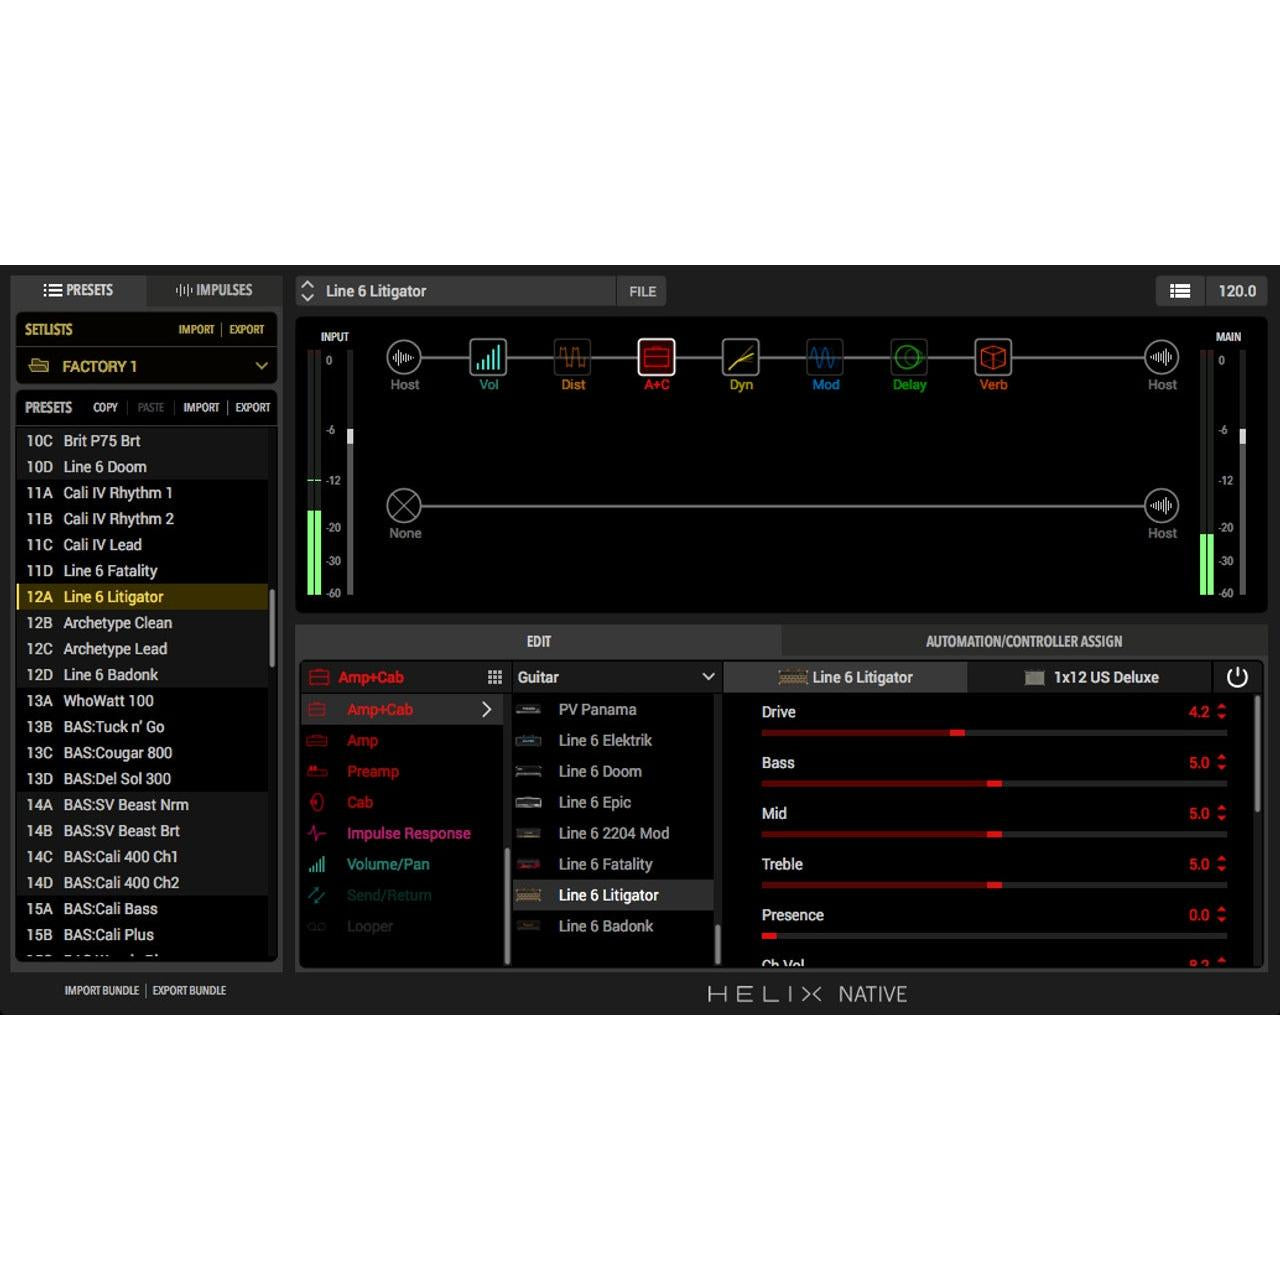Adjust the Drive value stepper arrows

tap(1221, 712)
